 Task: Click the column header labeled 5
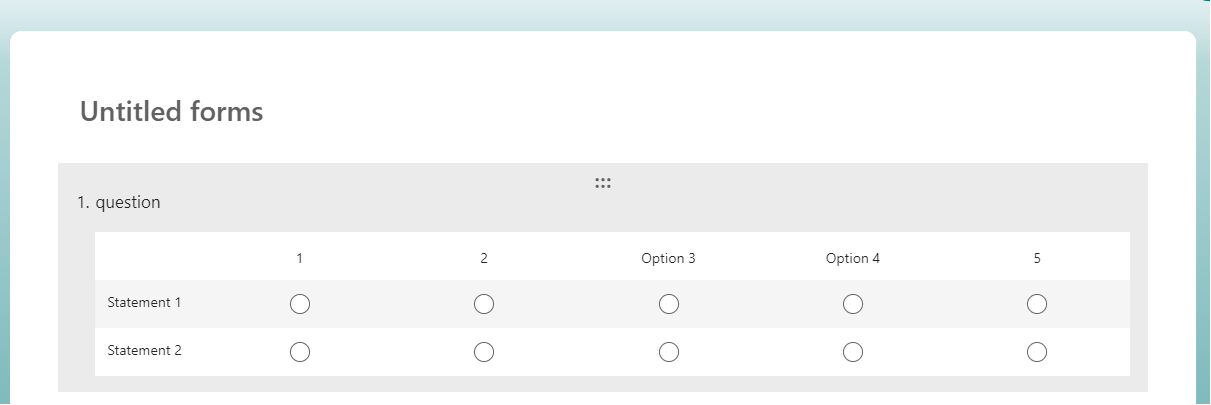[1037, 258]
